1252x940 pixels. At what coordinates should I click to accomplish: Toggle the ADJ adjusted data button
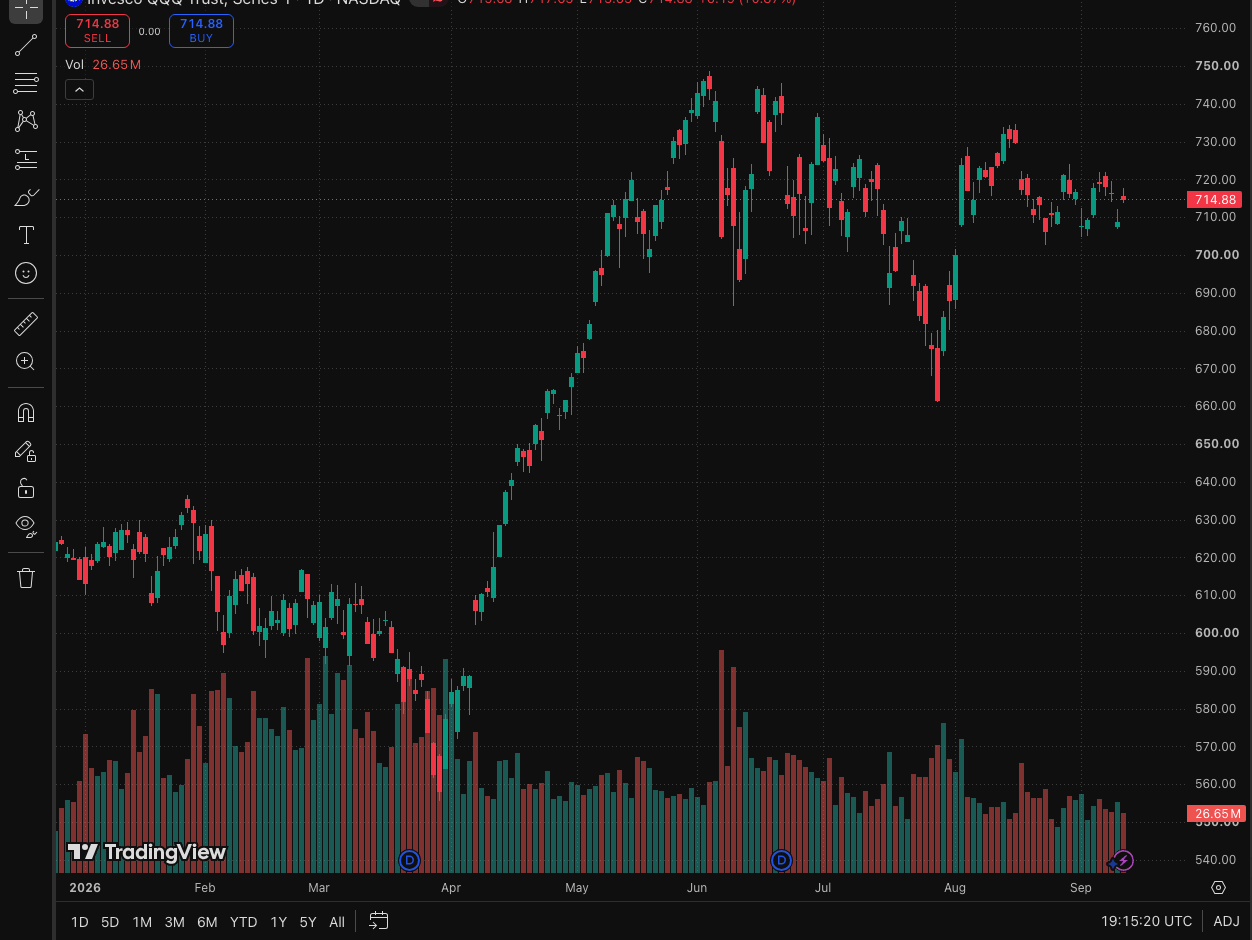click(x=1226, y=922)
